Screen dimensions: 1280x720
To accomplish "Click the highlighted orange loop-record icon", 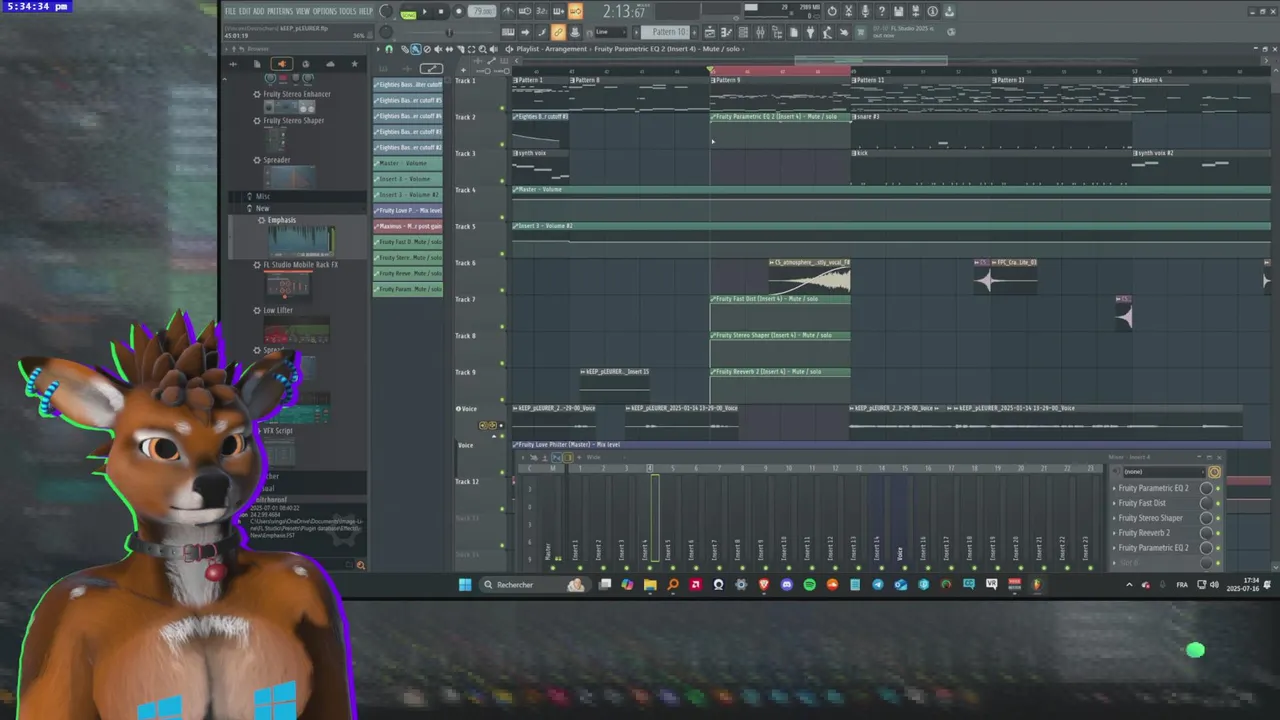I will point(575,12).
